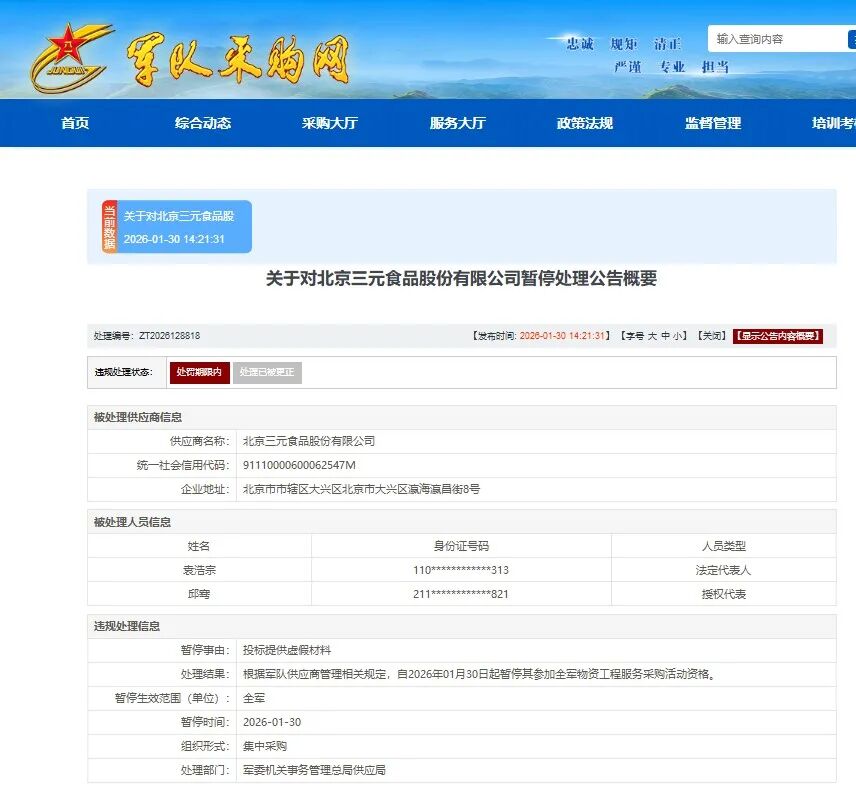856x795 pixels.
Task: Click ID number ending in 821
Action: (461, 594)
